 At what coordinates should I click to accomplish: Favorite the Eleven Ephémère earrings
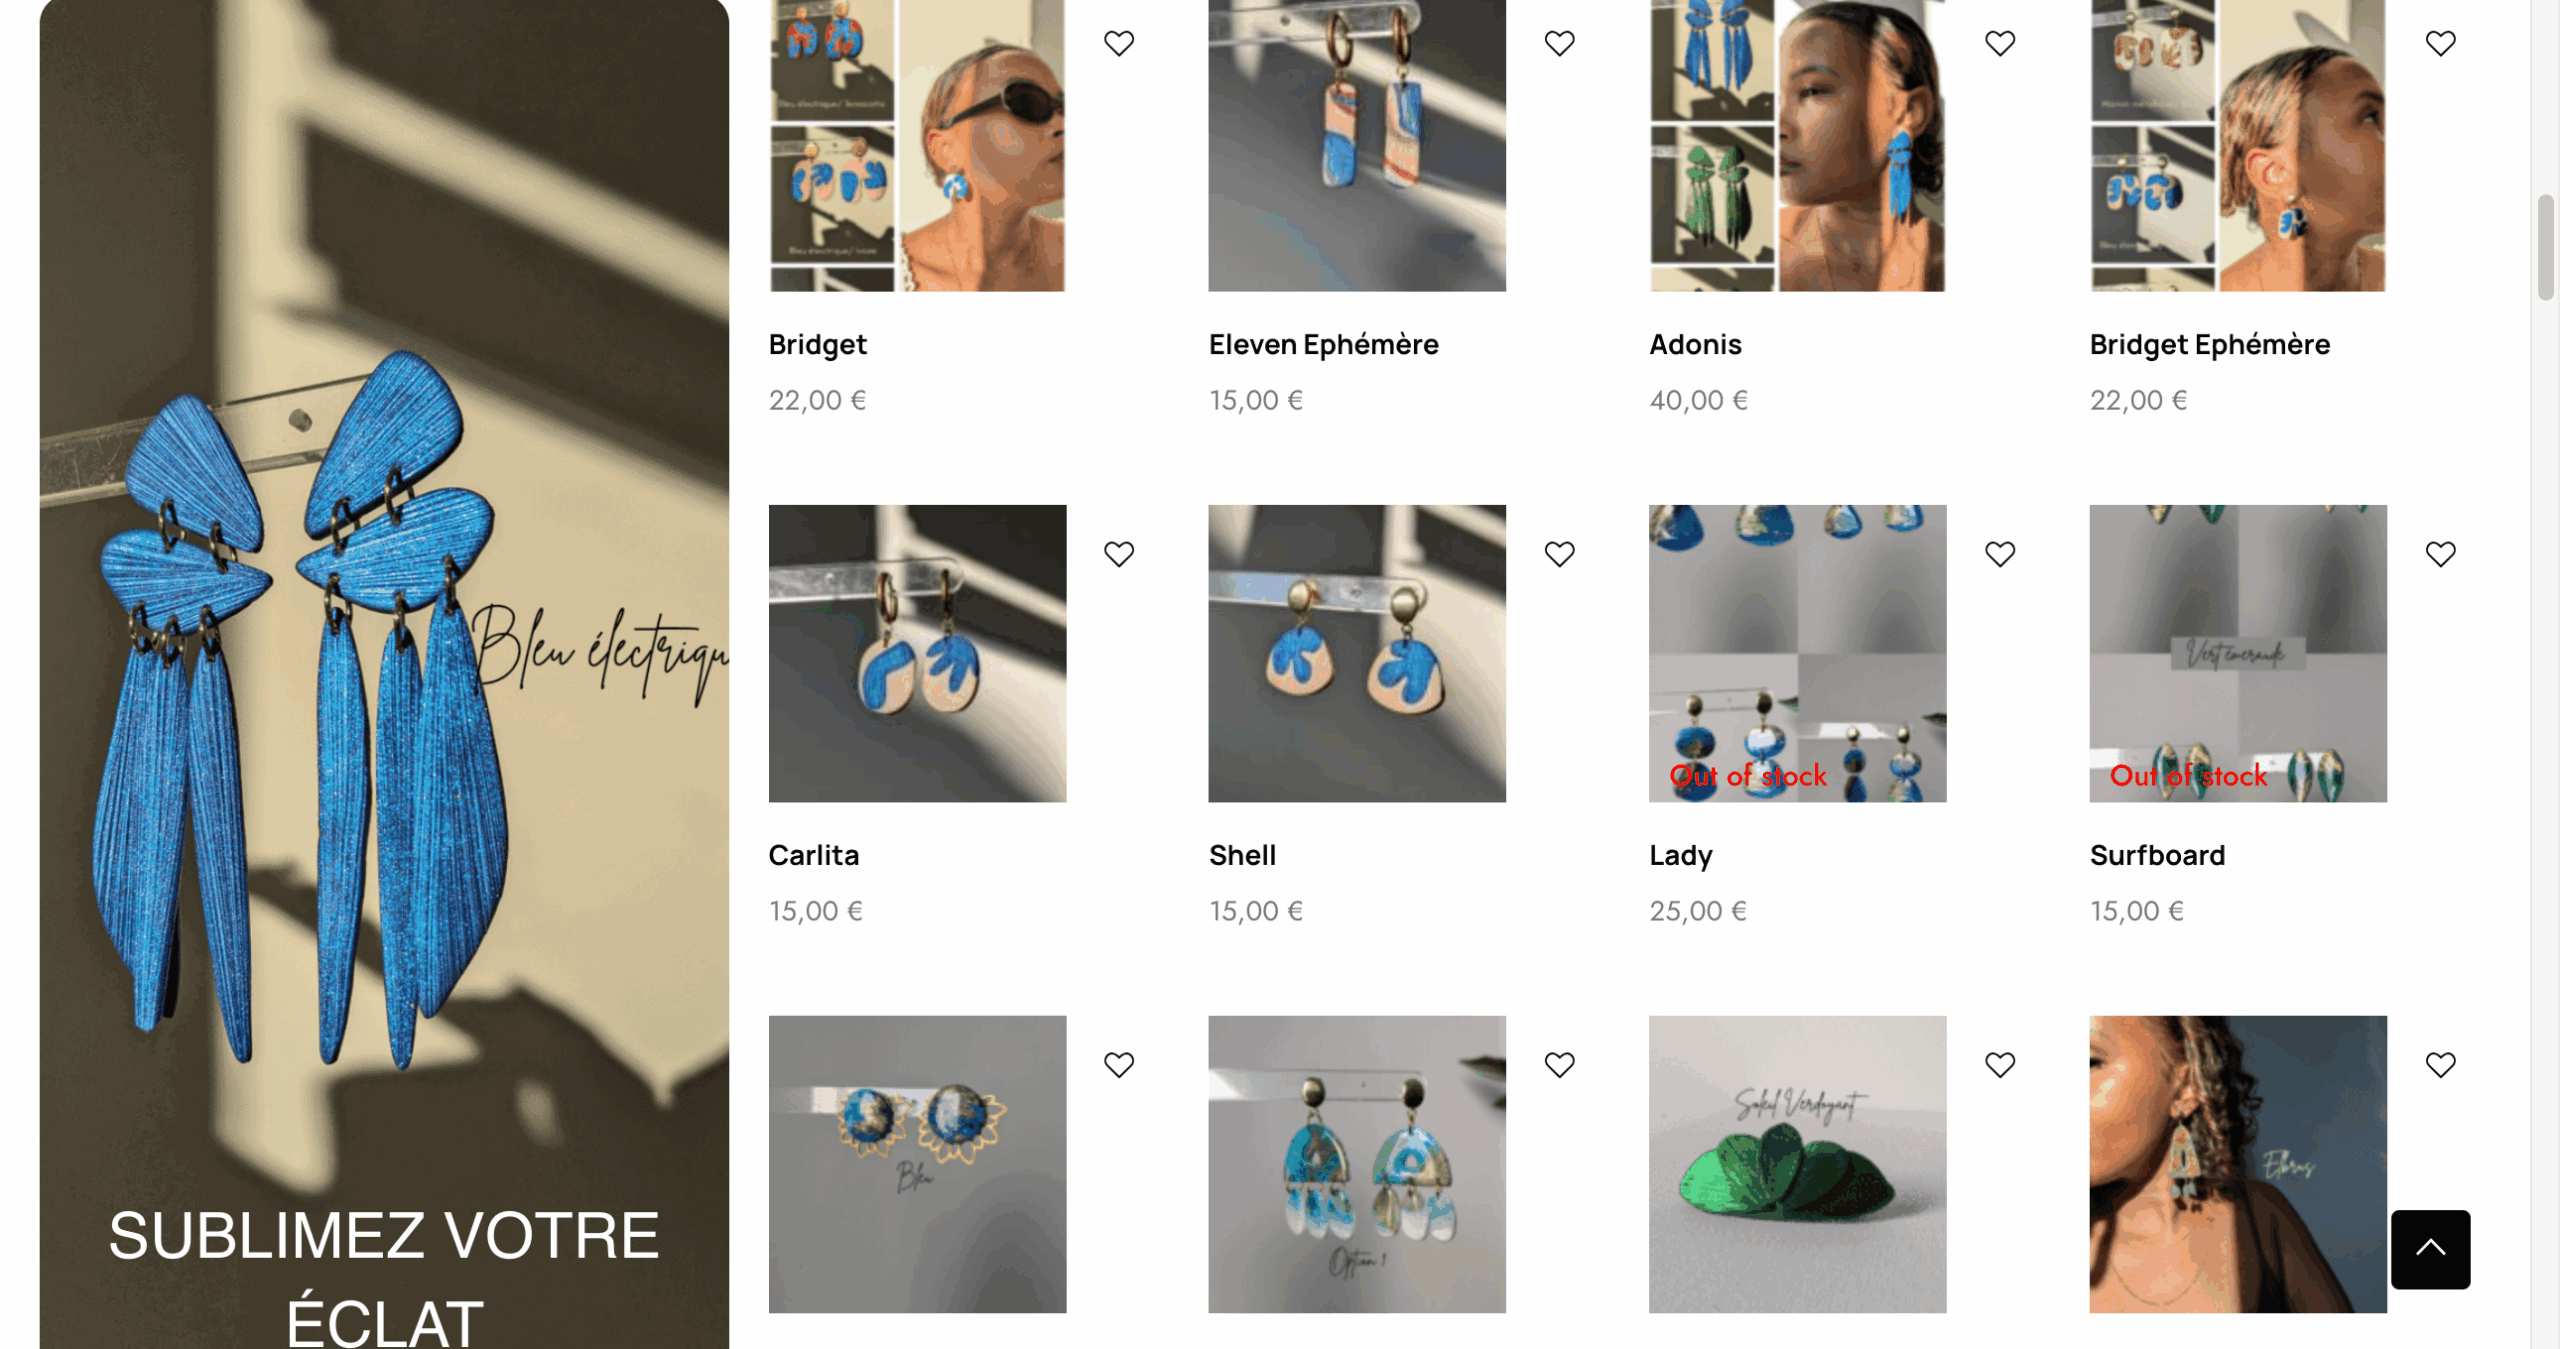[x=1559, y=43]
